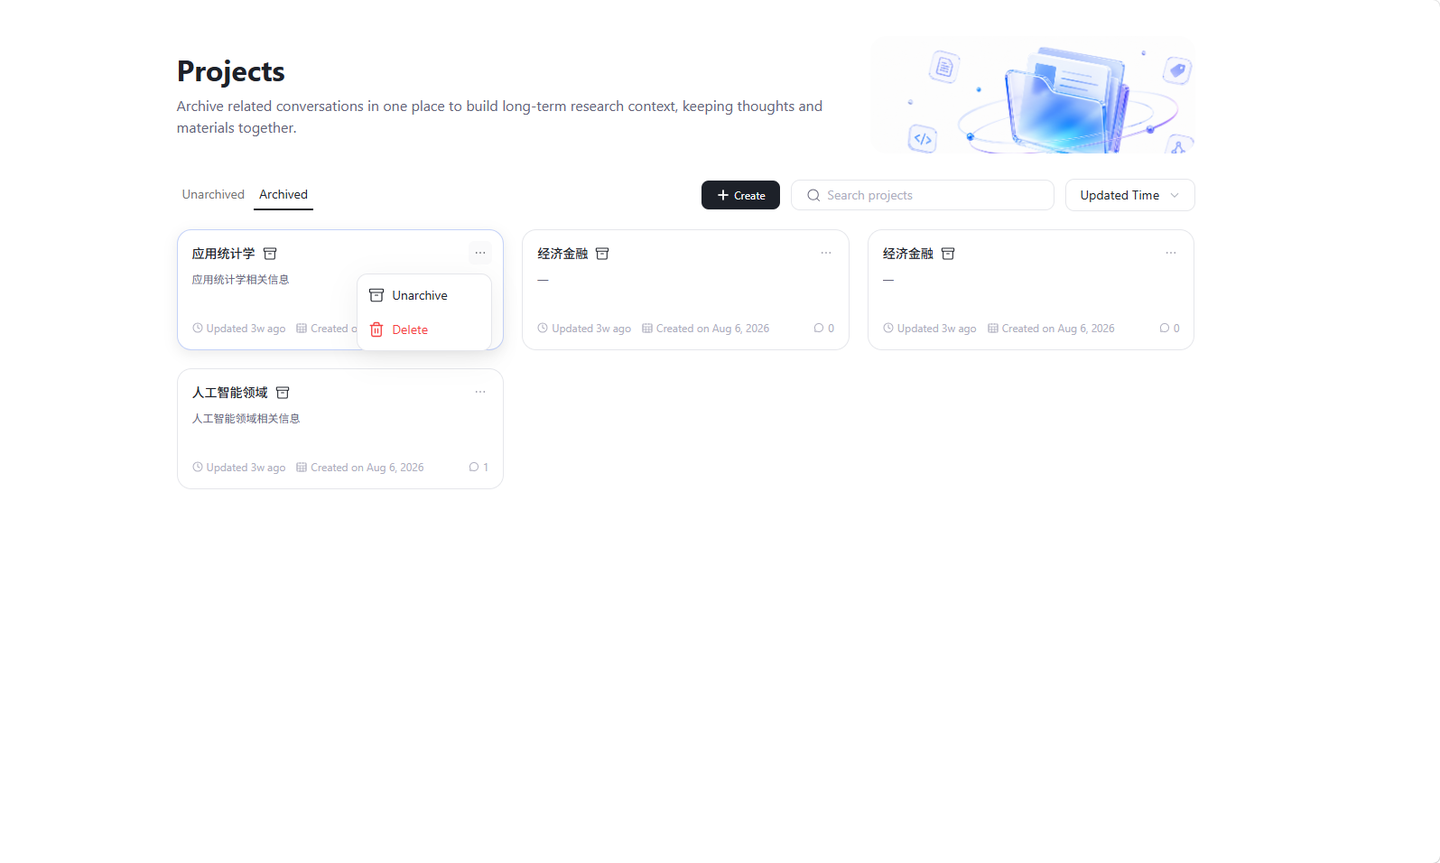Focus the Search projects field
Image resolution: width=1440 pixels, height=863 pixels.
tap(922, 195)
